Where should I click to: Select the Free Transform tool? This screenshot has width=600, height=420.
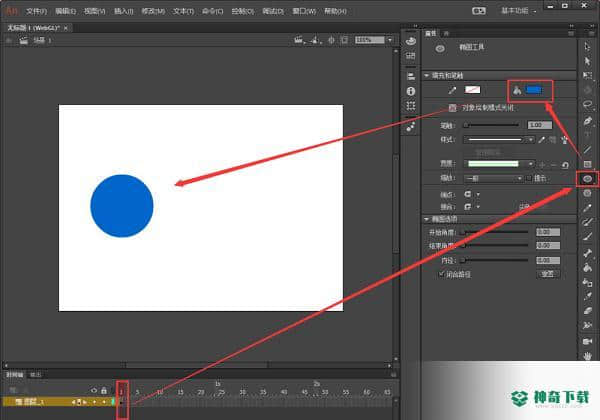point(587,75)
